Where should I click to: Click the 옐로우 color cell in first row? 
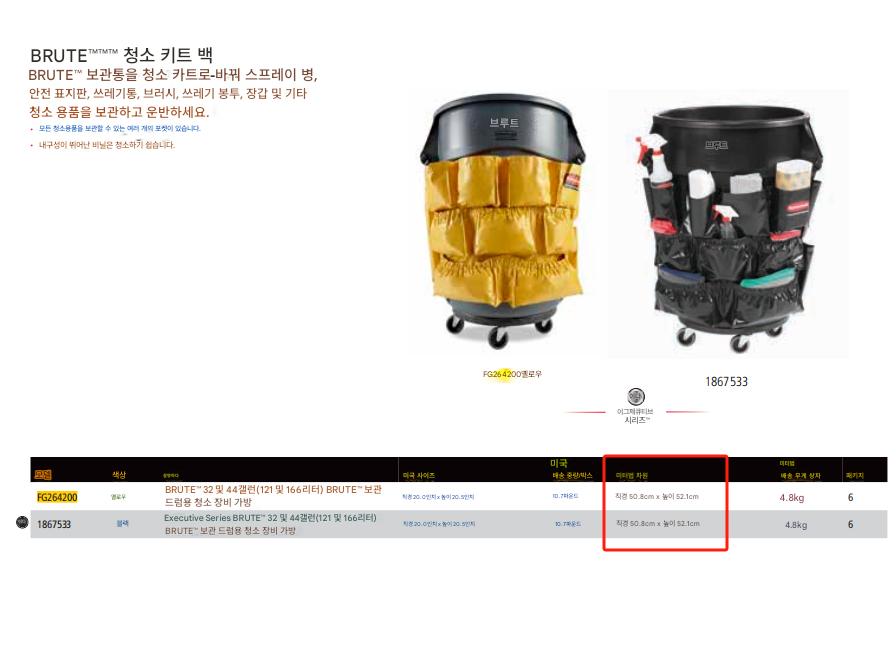(x=118, y=497)
